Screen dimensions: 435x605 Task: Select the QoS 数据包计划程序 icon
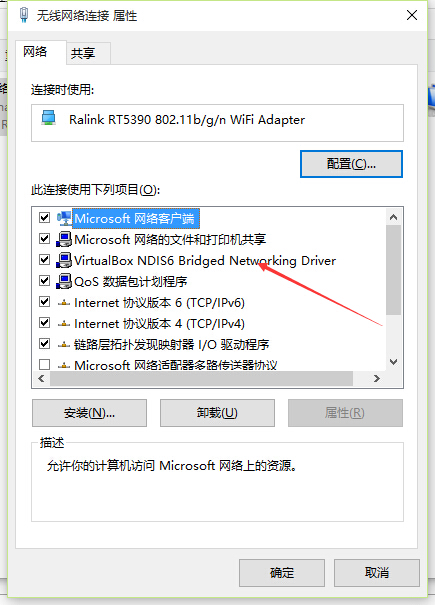(64, 281)
